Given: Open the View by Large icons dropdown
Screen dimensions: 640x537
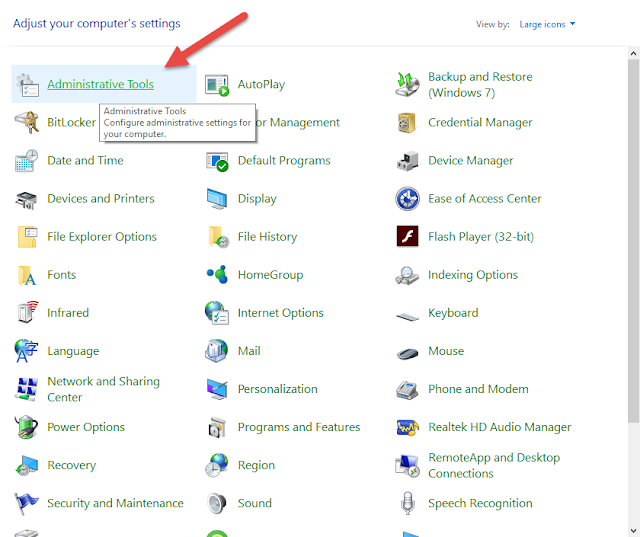Looking at the screenshot, I should point(547,24).
